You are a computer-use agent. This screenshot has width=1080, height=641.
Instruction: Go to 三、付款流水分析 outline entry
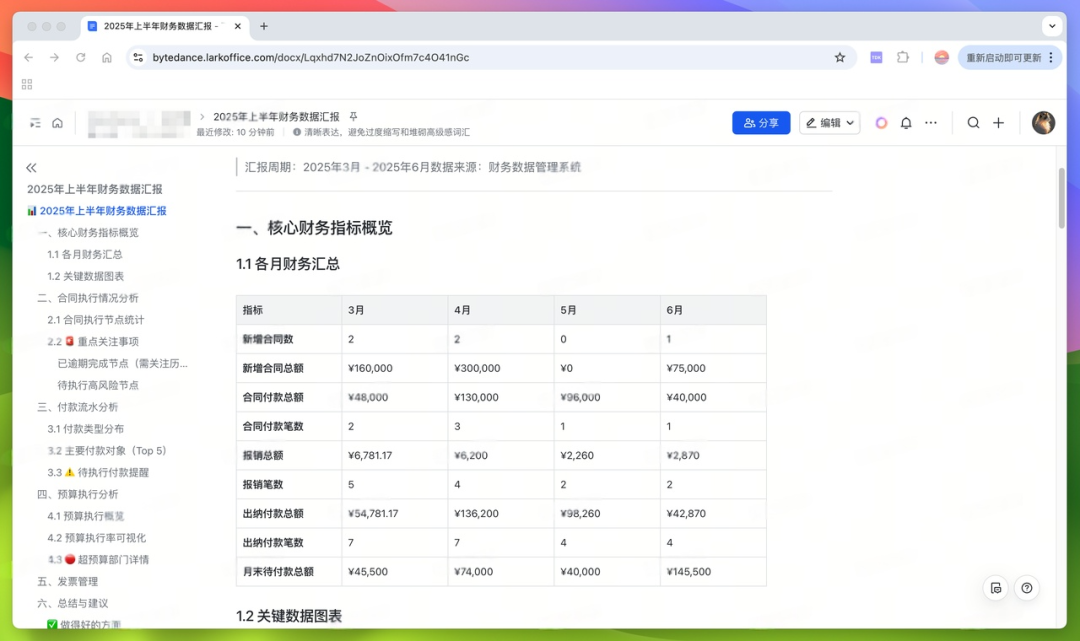pyautogui.click(x=78, y=407)
